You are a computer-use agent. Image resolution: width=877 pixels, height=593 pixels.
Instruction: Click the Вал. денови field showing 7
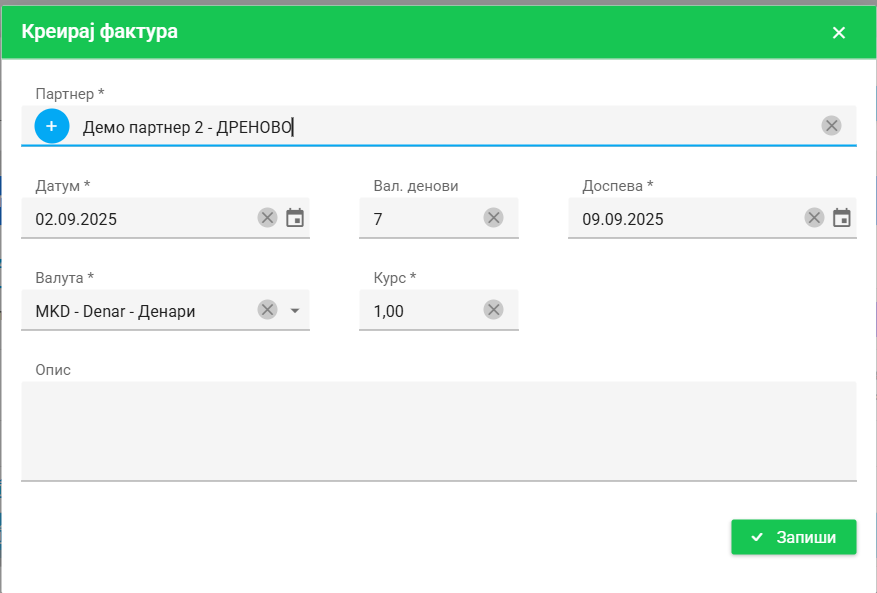click(420, 218)
